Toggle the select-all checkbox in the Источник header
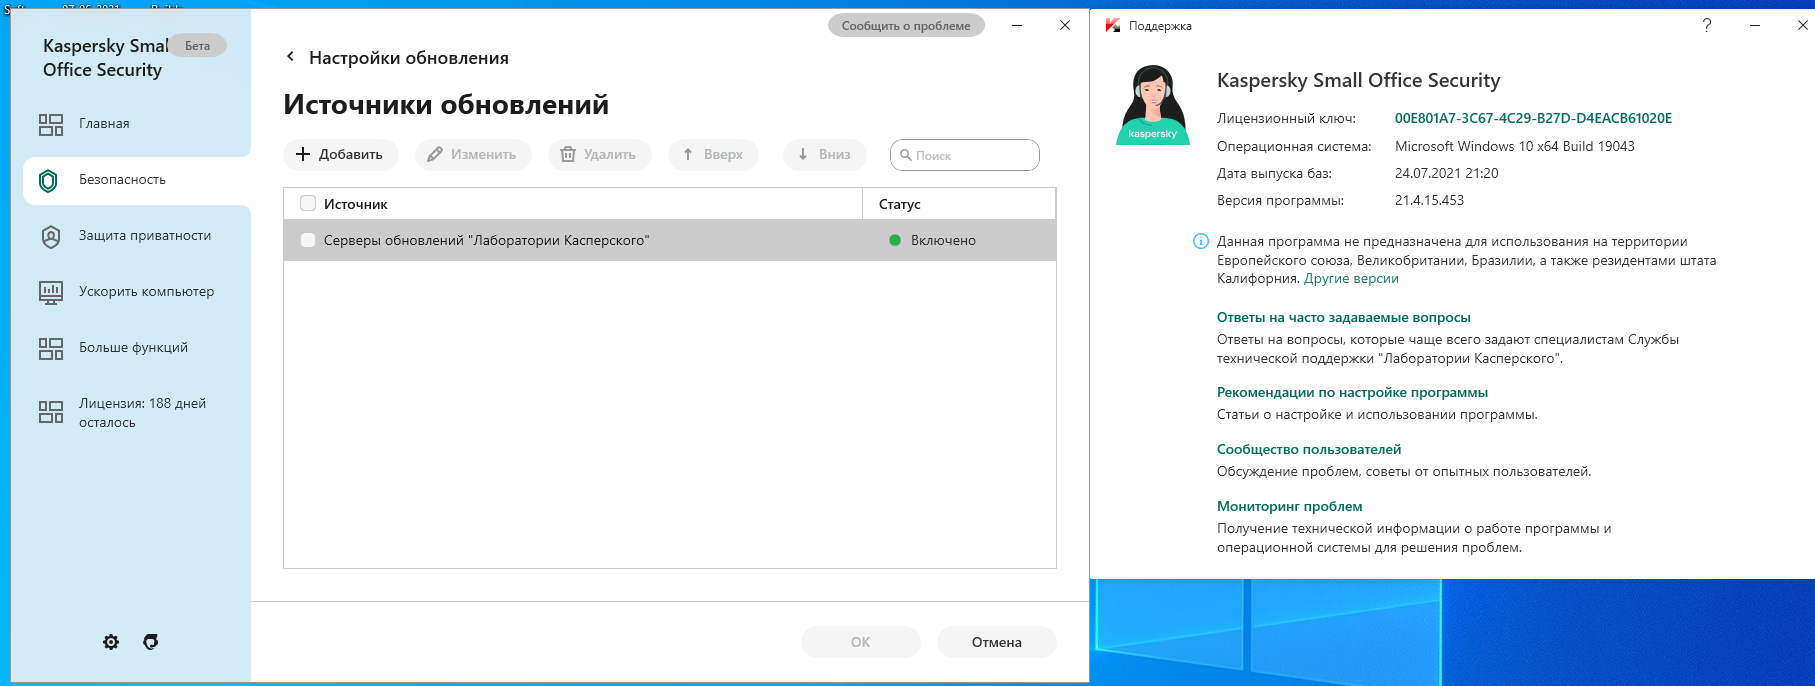Viewport: 1815px width, 686px height. (x=308, y=203)
